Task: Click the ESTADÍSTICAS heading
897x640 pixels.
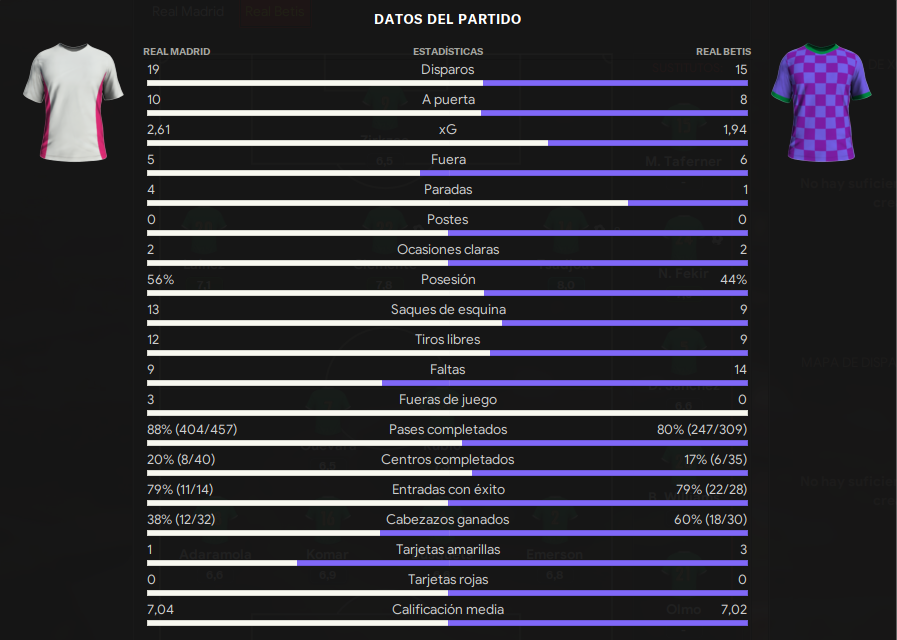Action: click(x=448, y=51)
